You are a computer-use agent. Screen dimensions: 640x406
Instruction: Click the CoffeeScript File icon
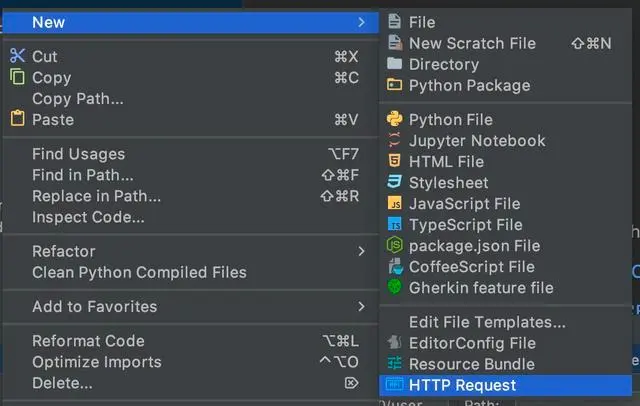[x=395, y=266]
